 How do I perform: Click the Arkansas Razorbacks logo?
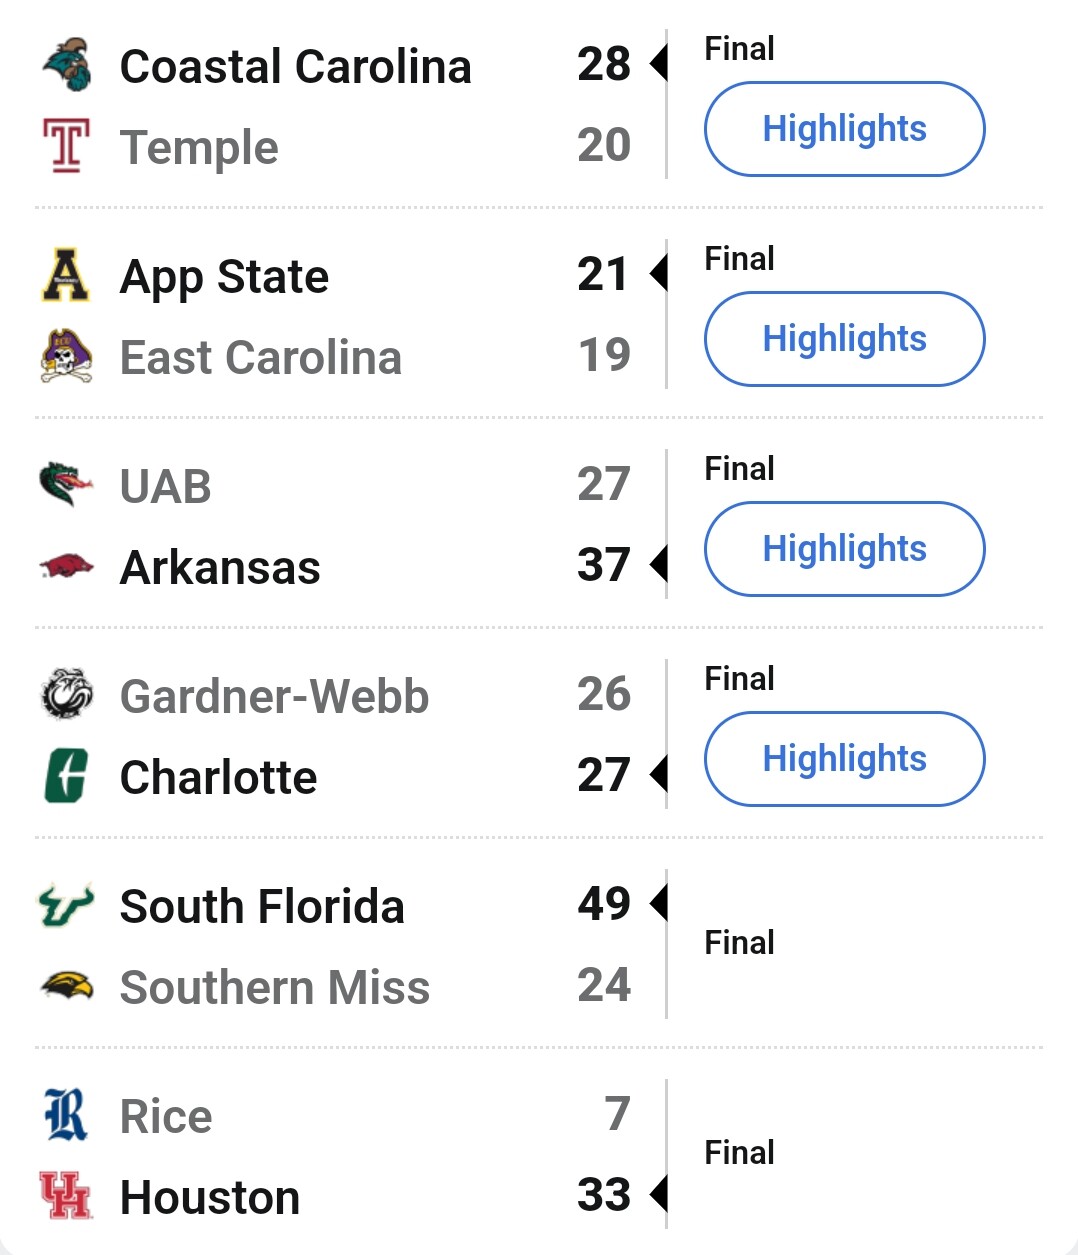67,567
